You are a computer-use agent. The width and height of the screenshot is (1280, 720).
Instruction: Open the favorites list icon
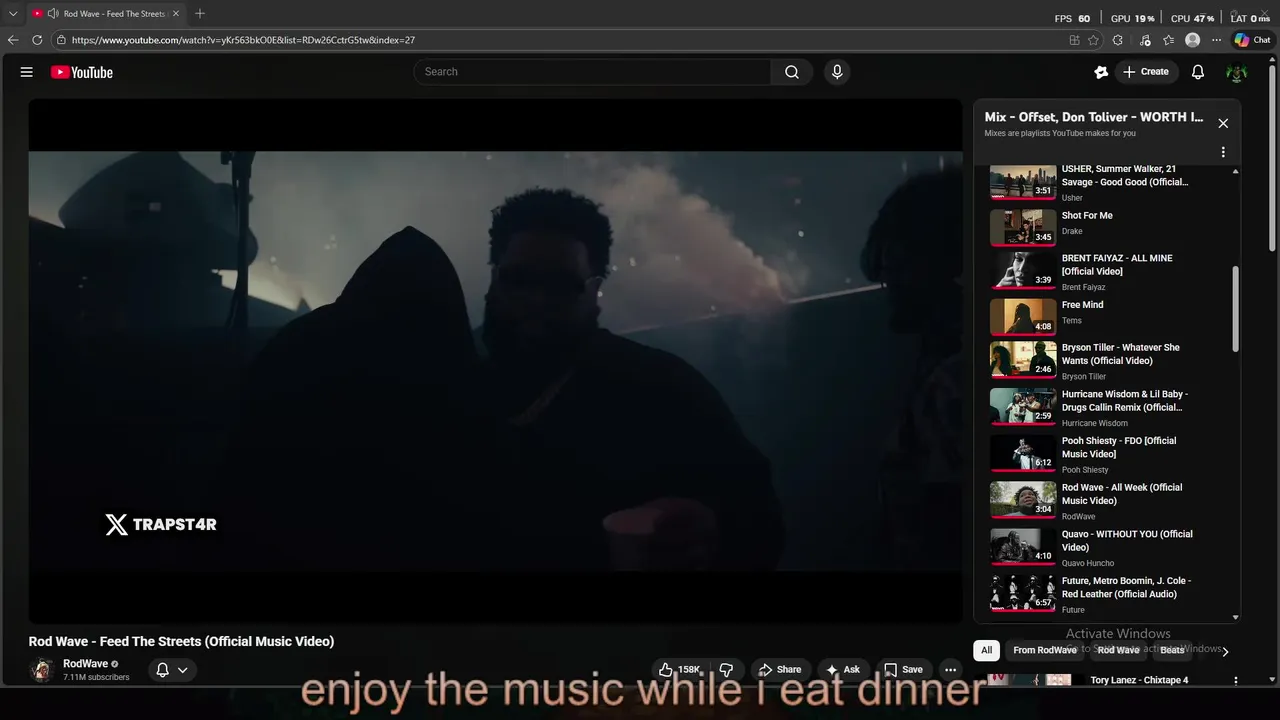point(1168,40)
